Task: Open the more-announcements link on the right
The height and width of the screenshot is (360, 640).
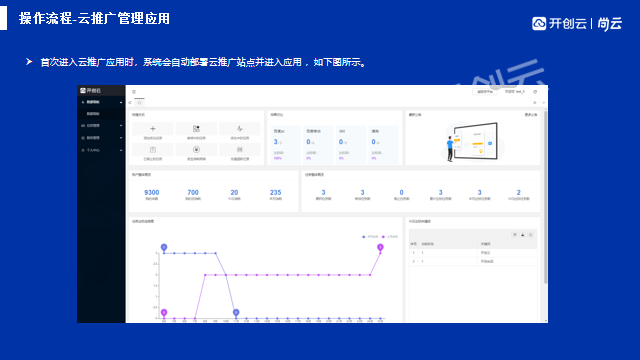Action: (531, 115)
